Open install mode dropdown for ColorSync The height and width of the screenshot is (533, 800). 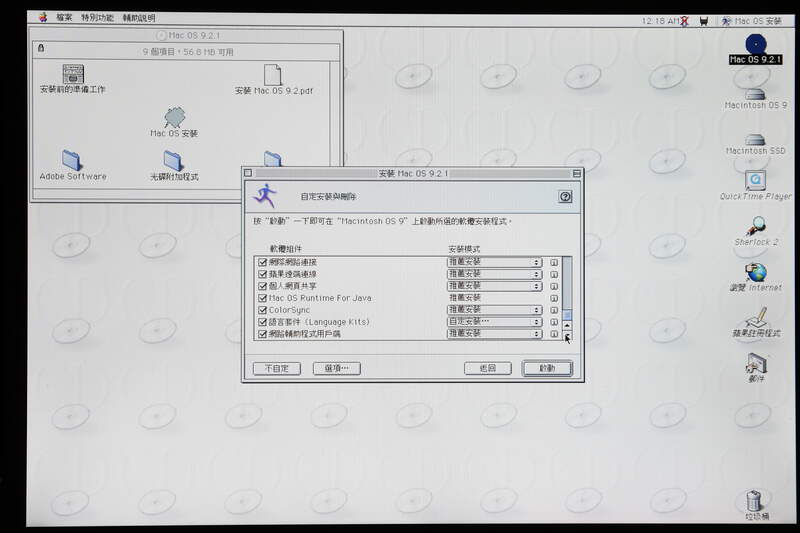tap(494, 310)
